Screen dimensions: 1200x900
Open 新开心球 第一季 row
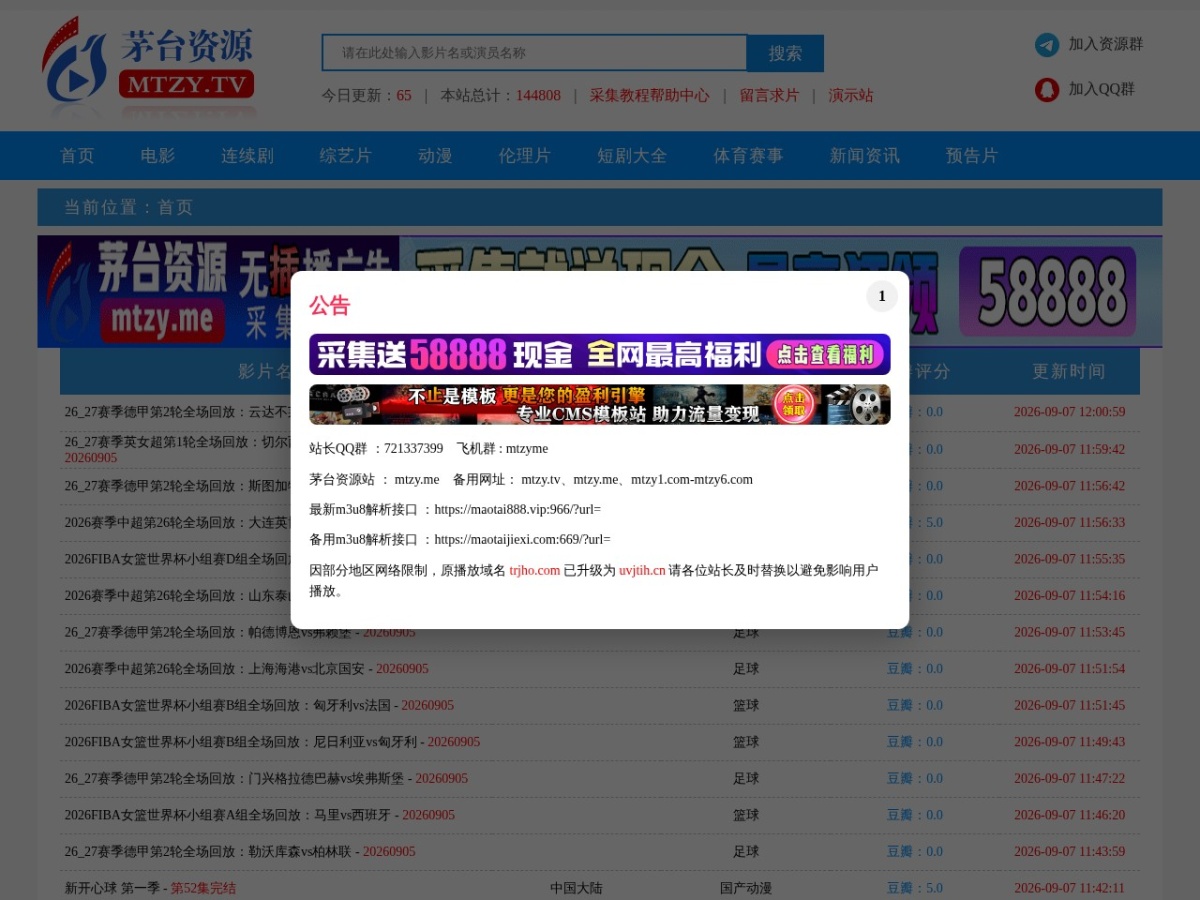(150, 888)
